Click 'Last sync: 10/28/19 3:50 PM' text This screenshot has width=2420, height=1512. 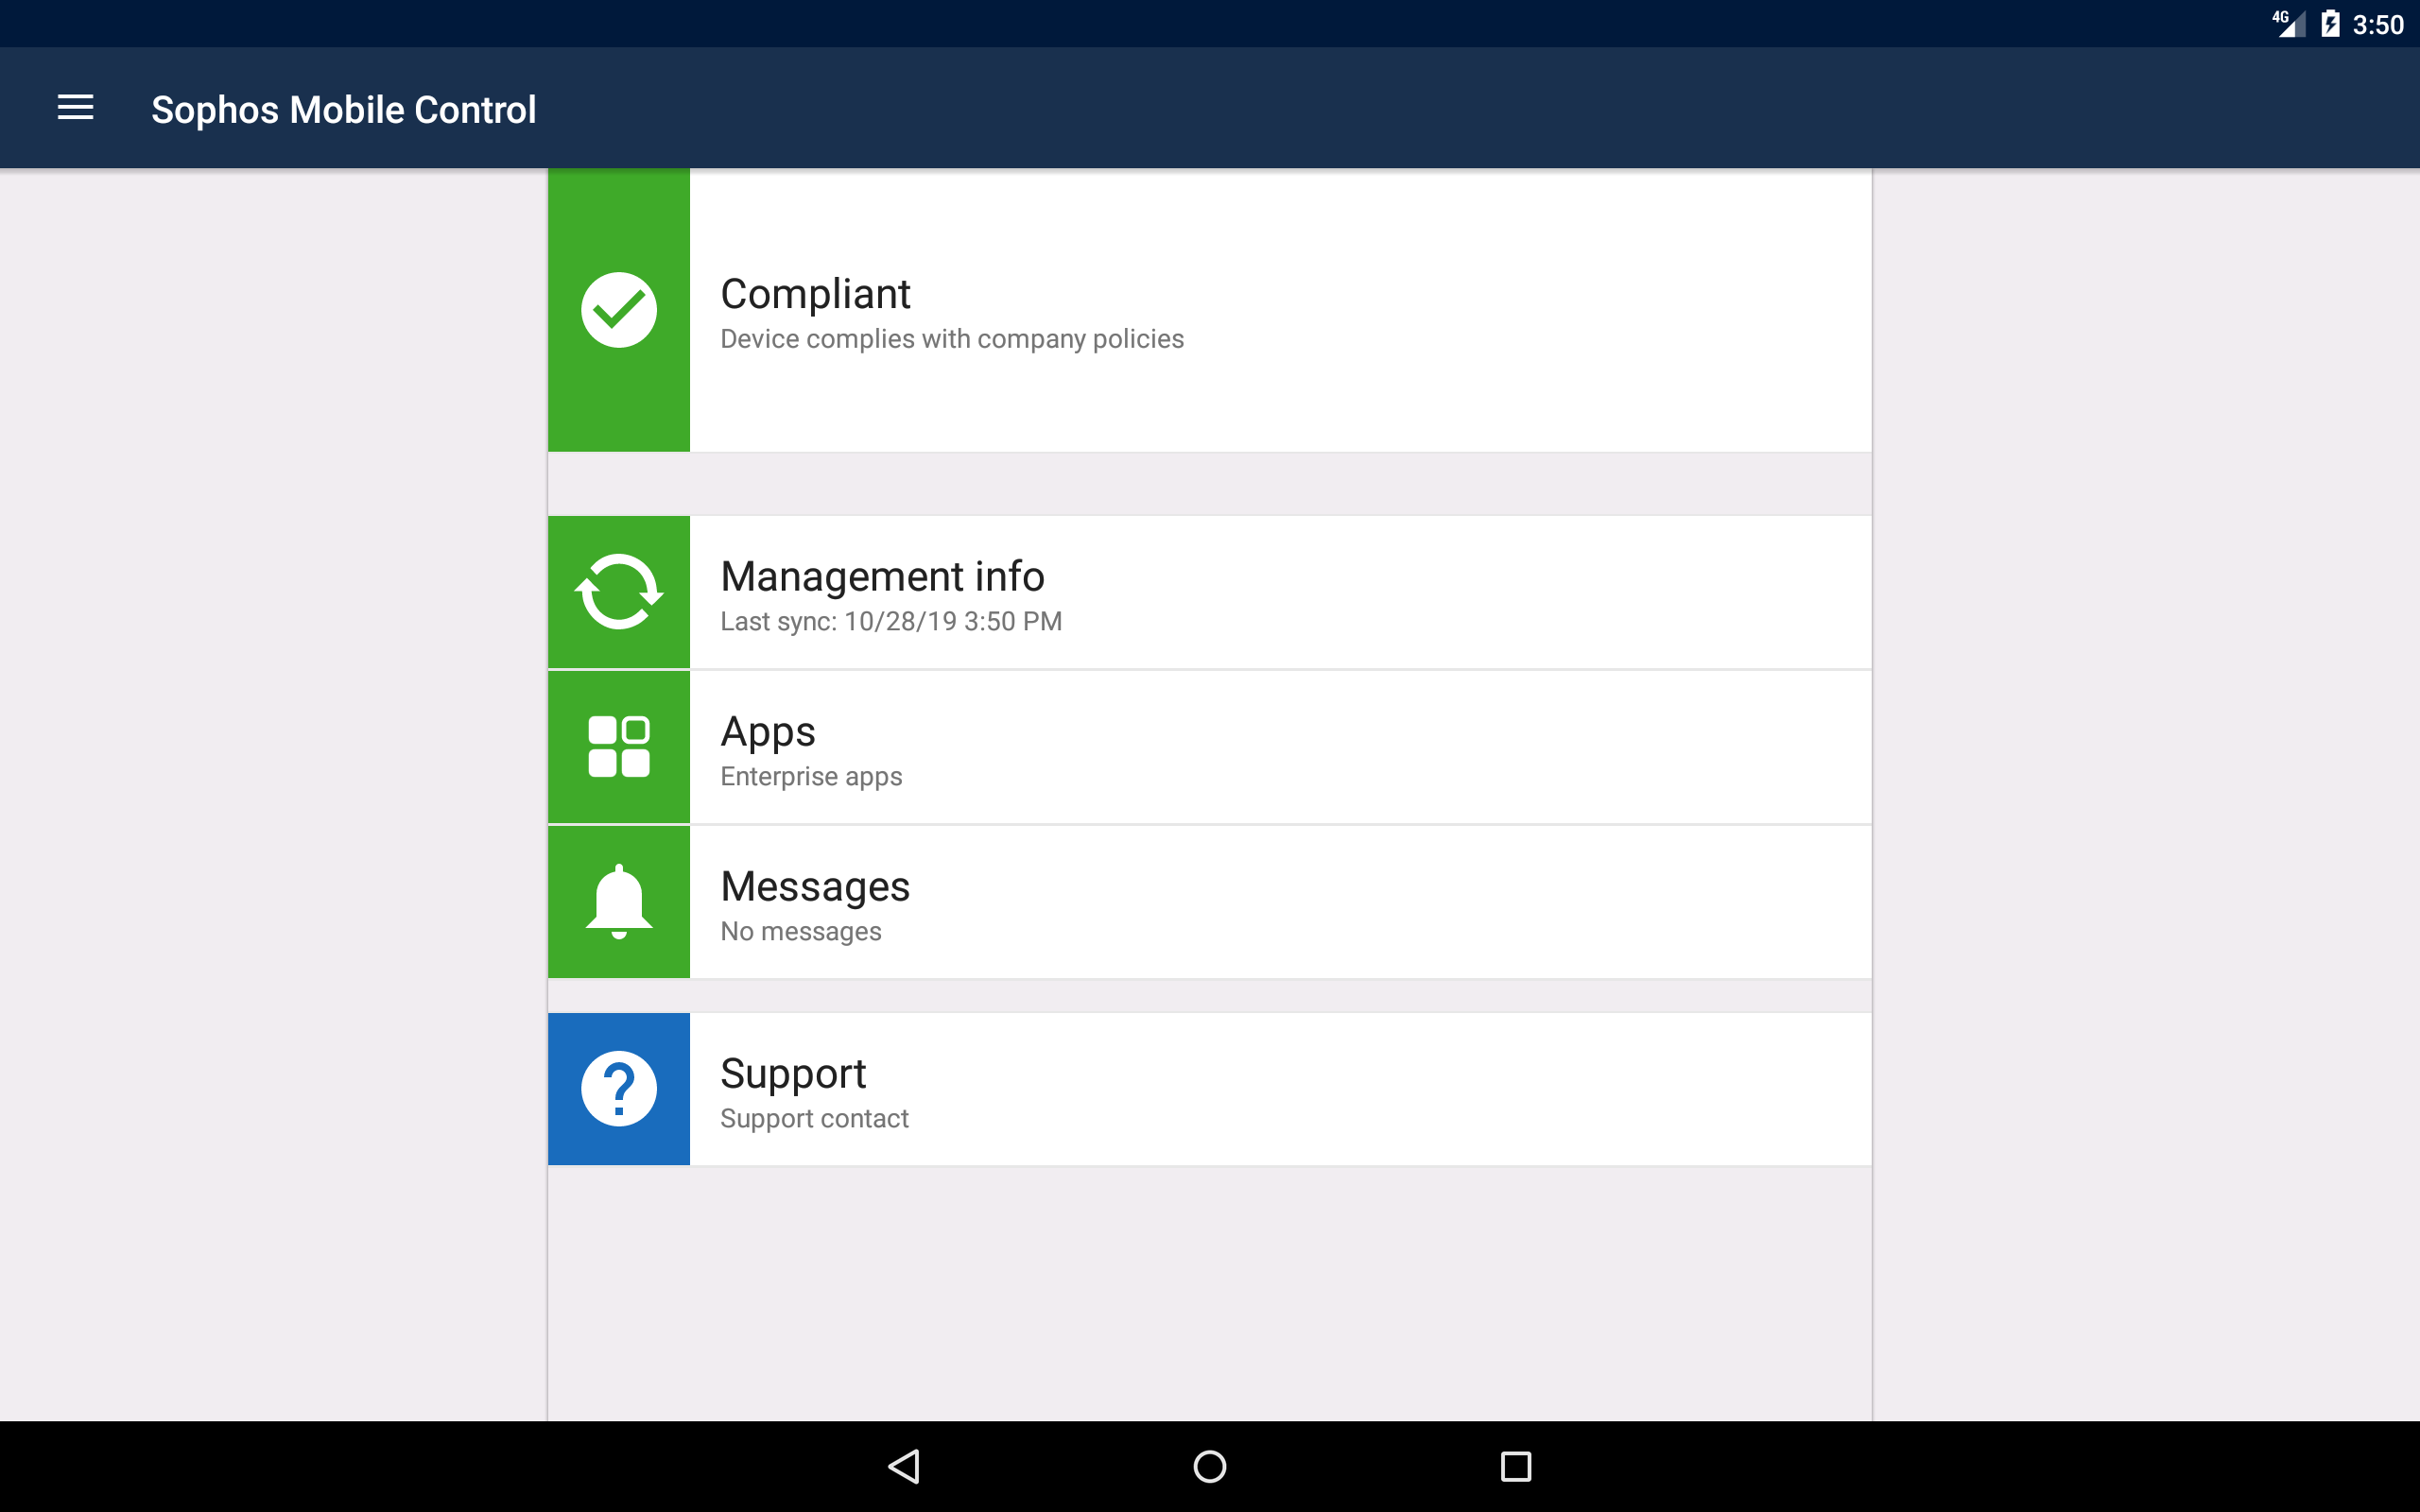(x=891, y=621)
